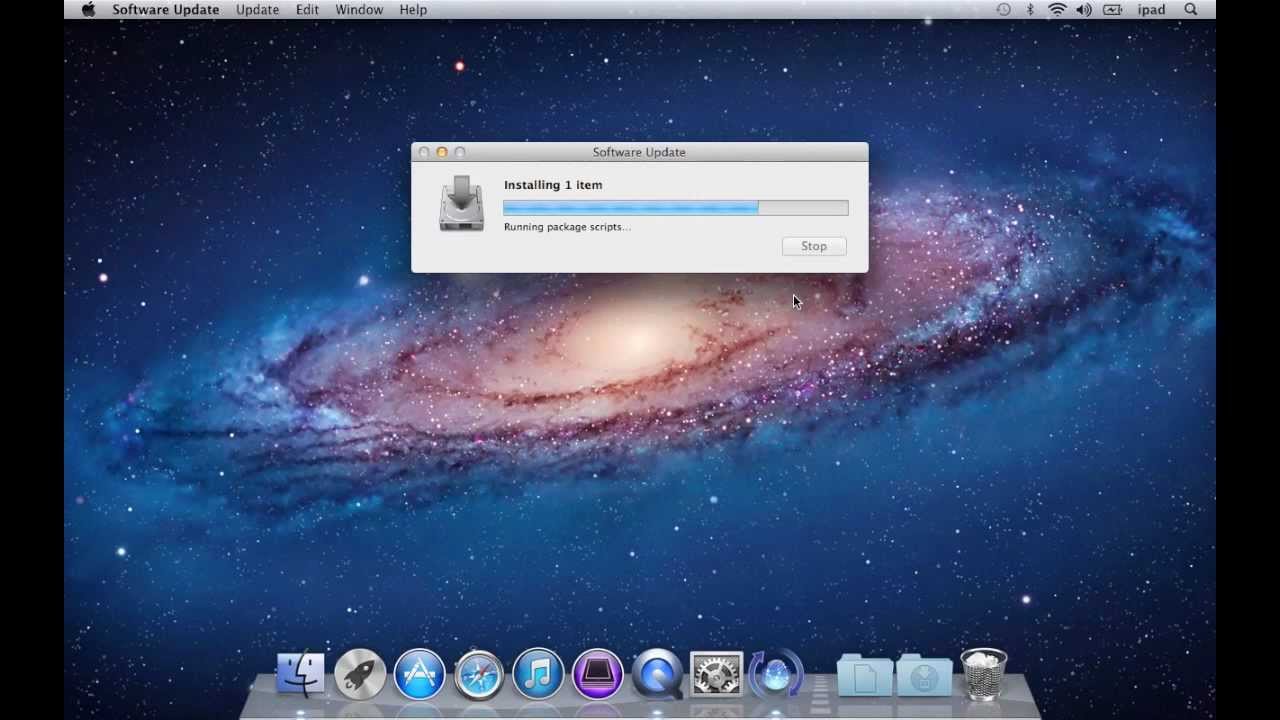
Task: Click the Software Update window title
Action: tap(639, 152)
